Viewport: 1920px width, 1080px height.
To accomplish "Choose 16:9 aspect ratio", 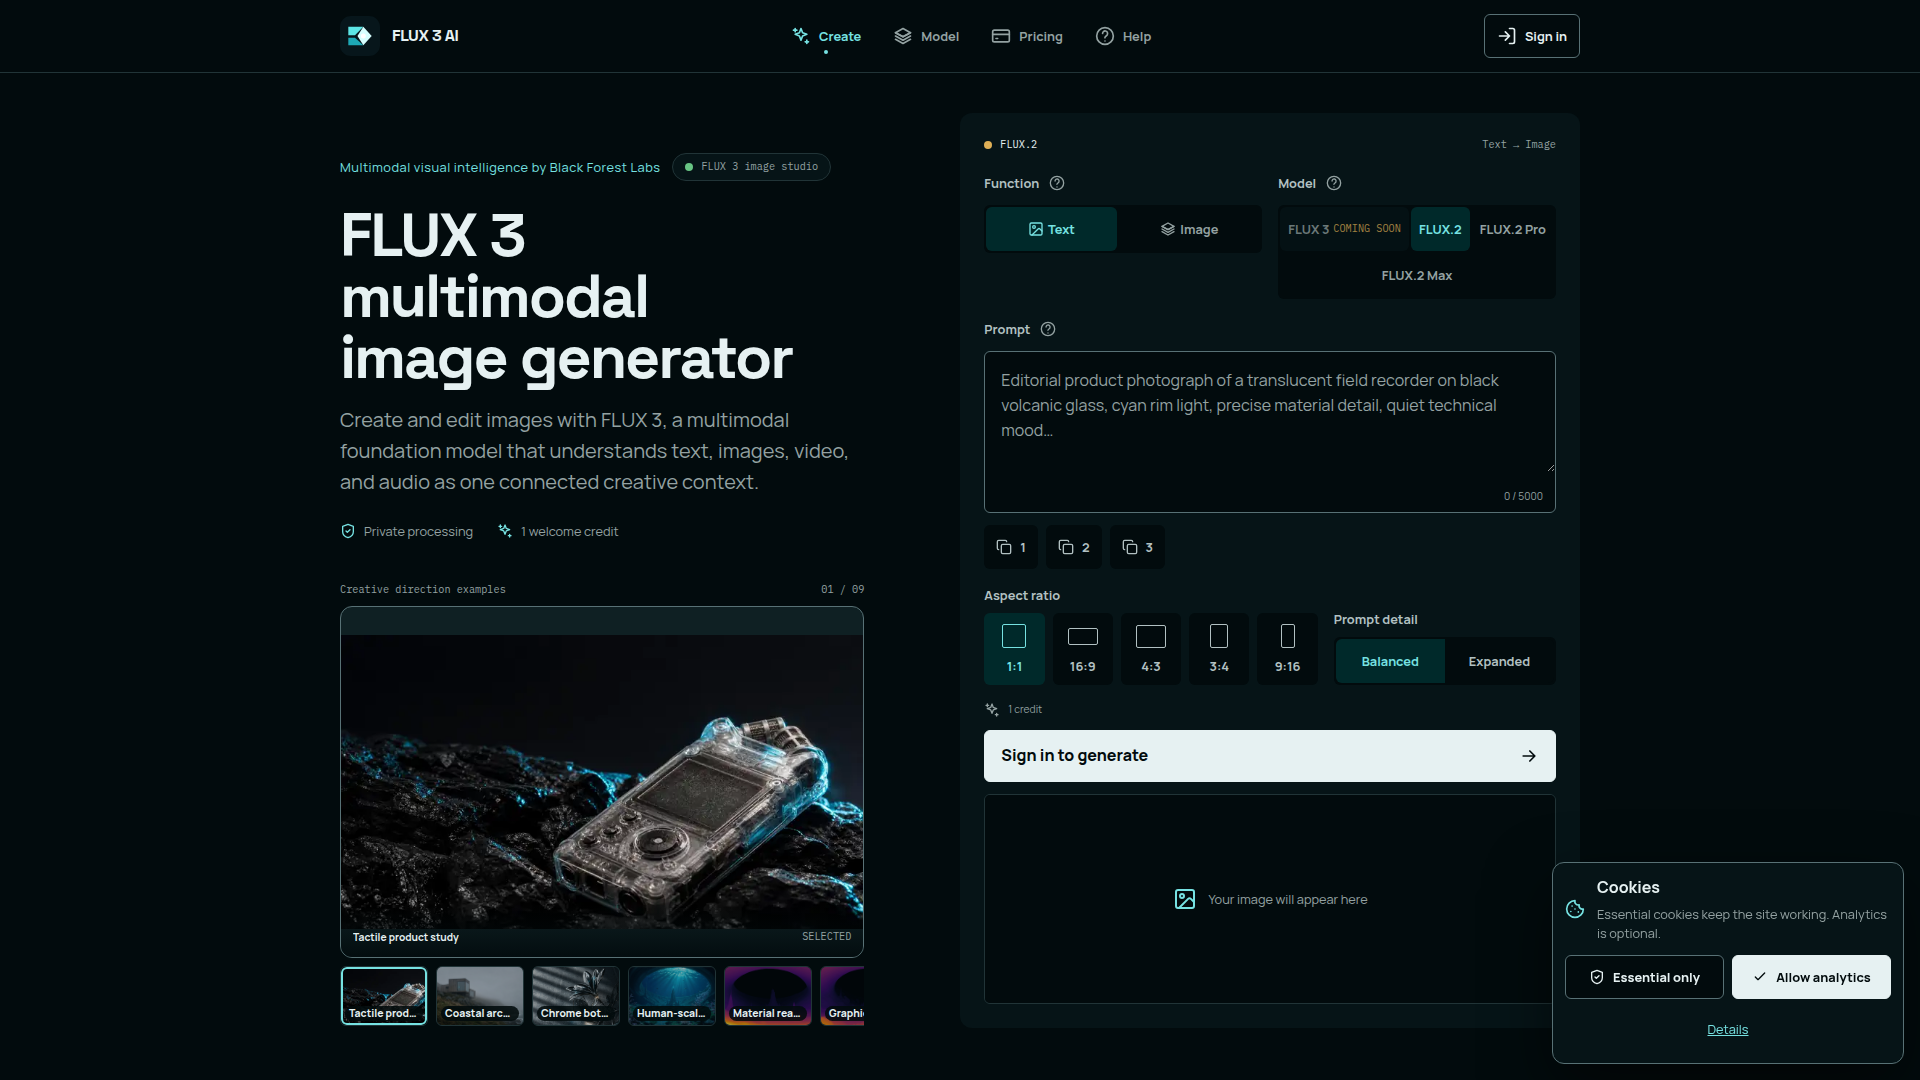I will coord(1083,648).
